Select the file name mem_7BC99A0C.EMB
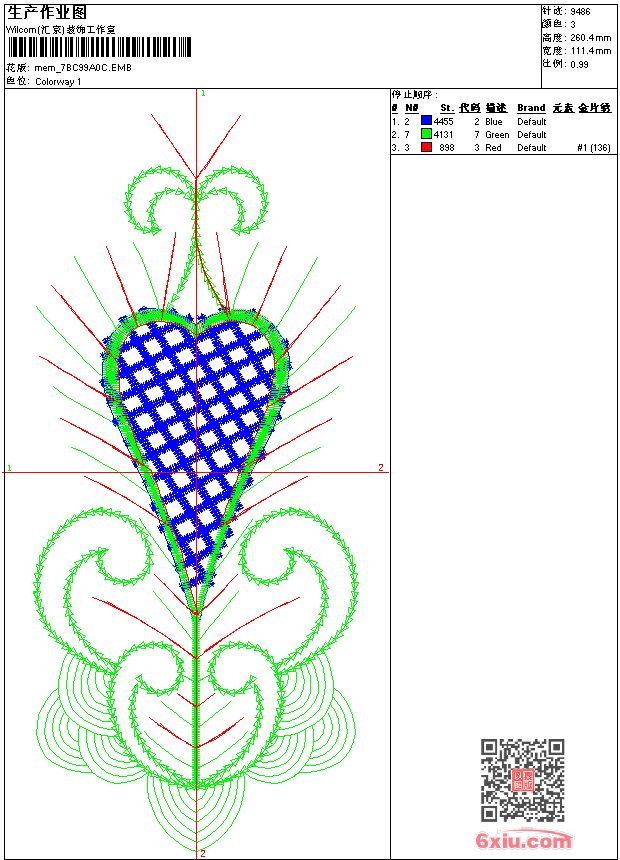The width and height of the screenshot is (620, 860). [83, 68]
